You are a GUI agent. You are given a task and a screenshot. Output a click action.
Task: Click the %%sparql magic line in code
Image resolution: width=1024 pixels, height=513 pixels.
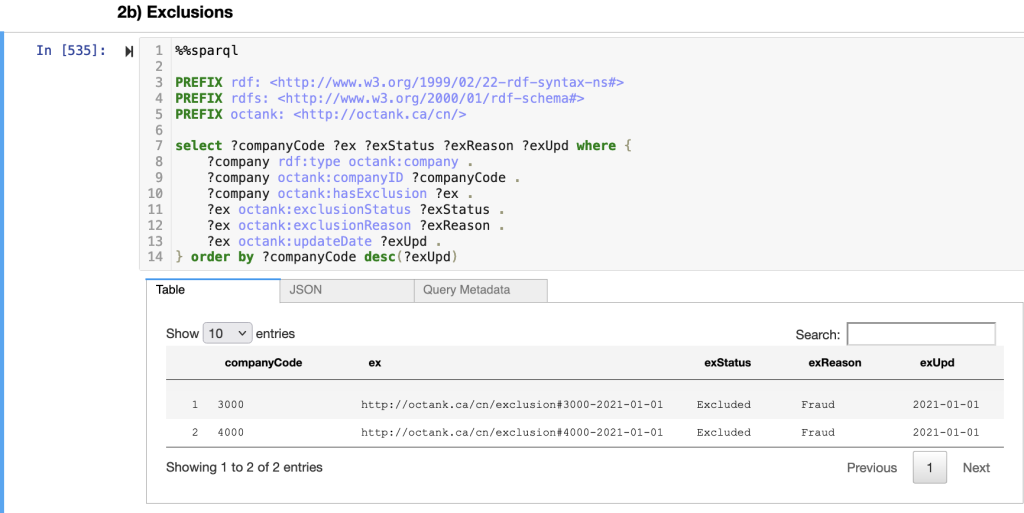tap(207, 50)
